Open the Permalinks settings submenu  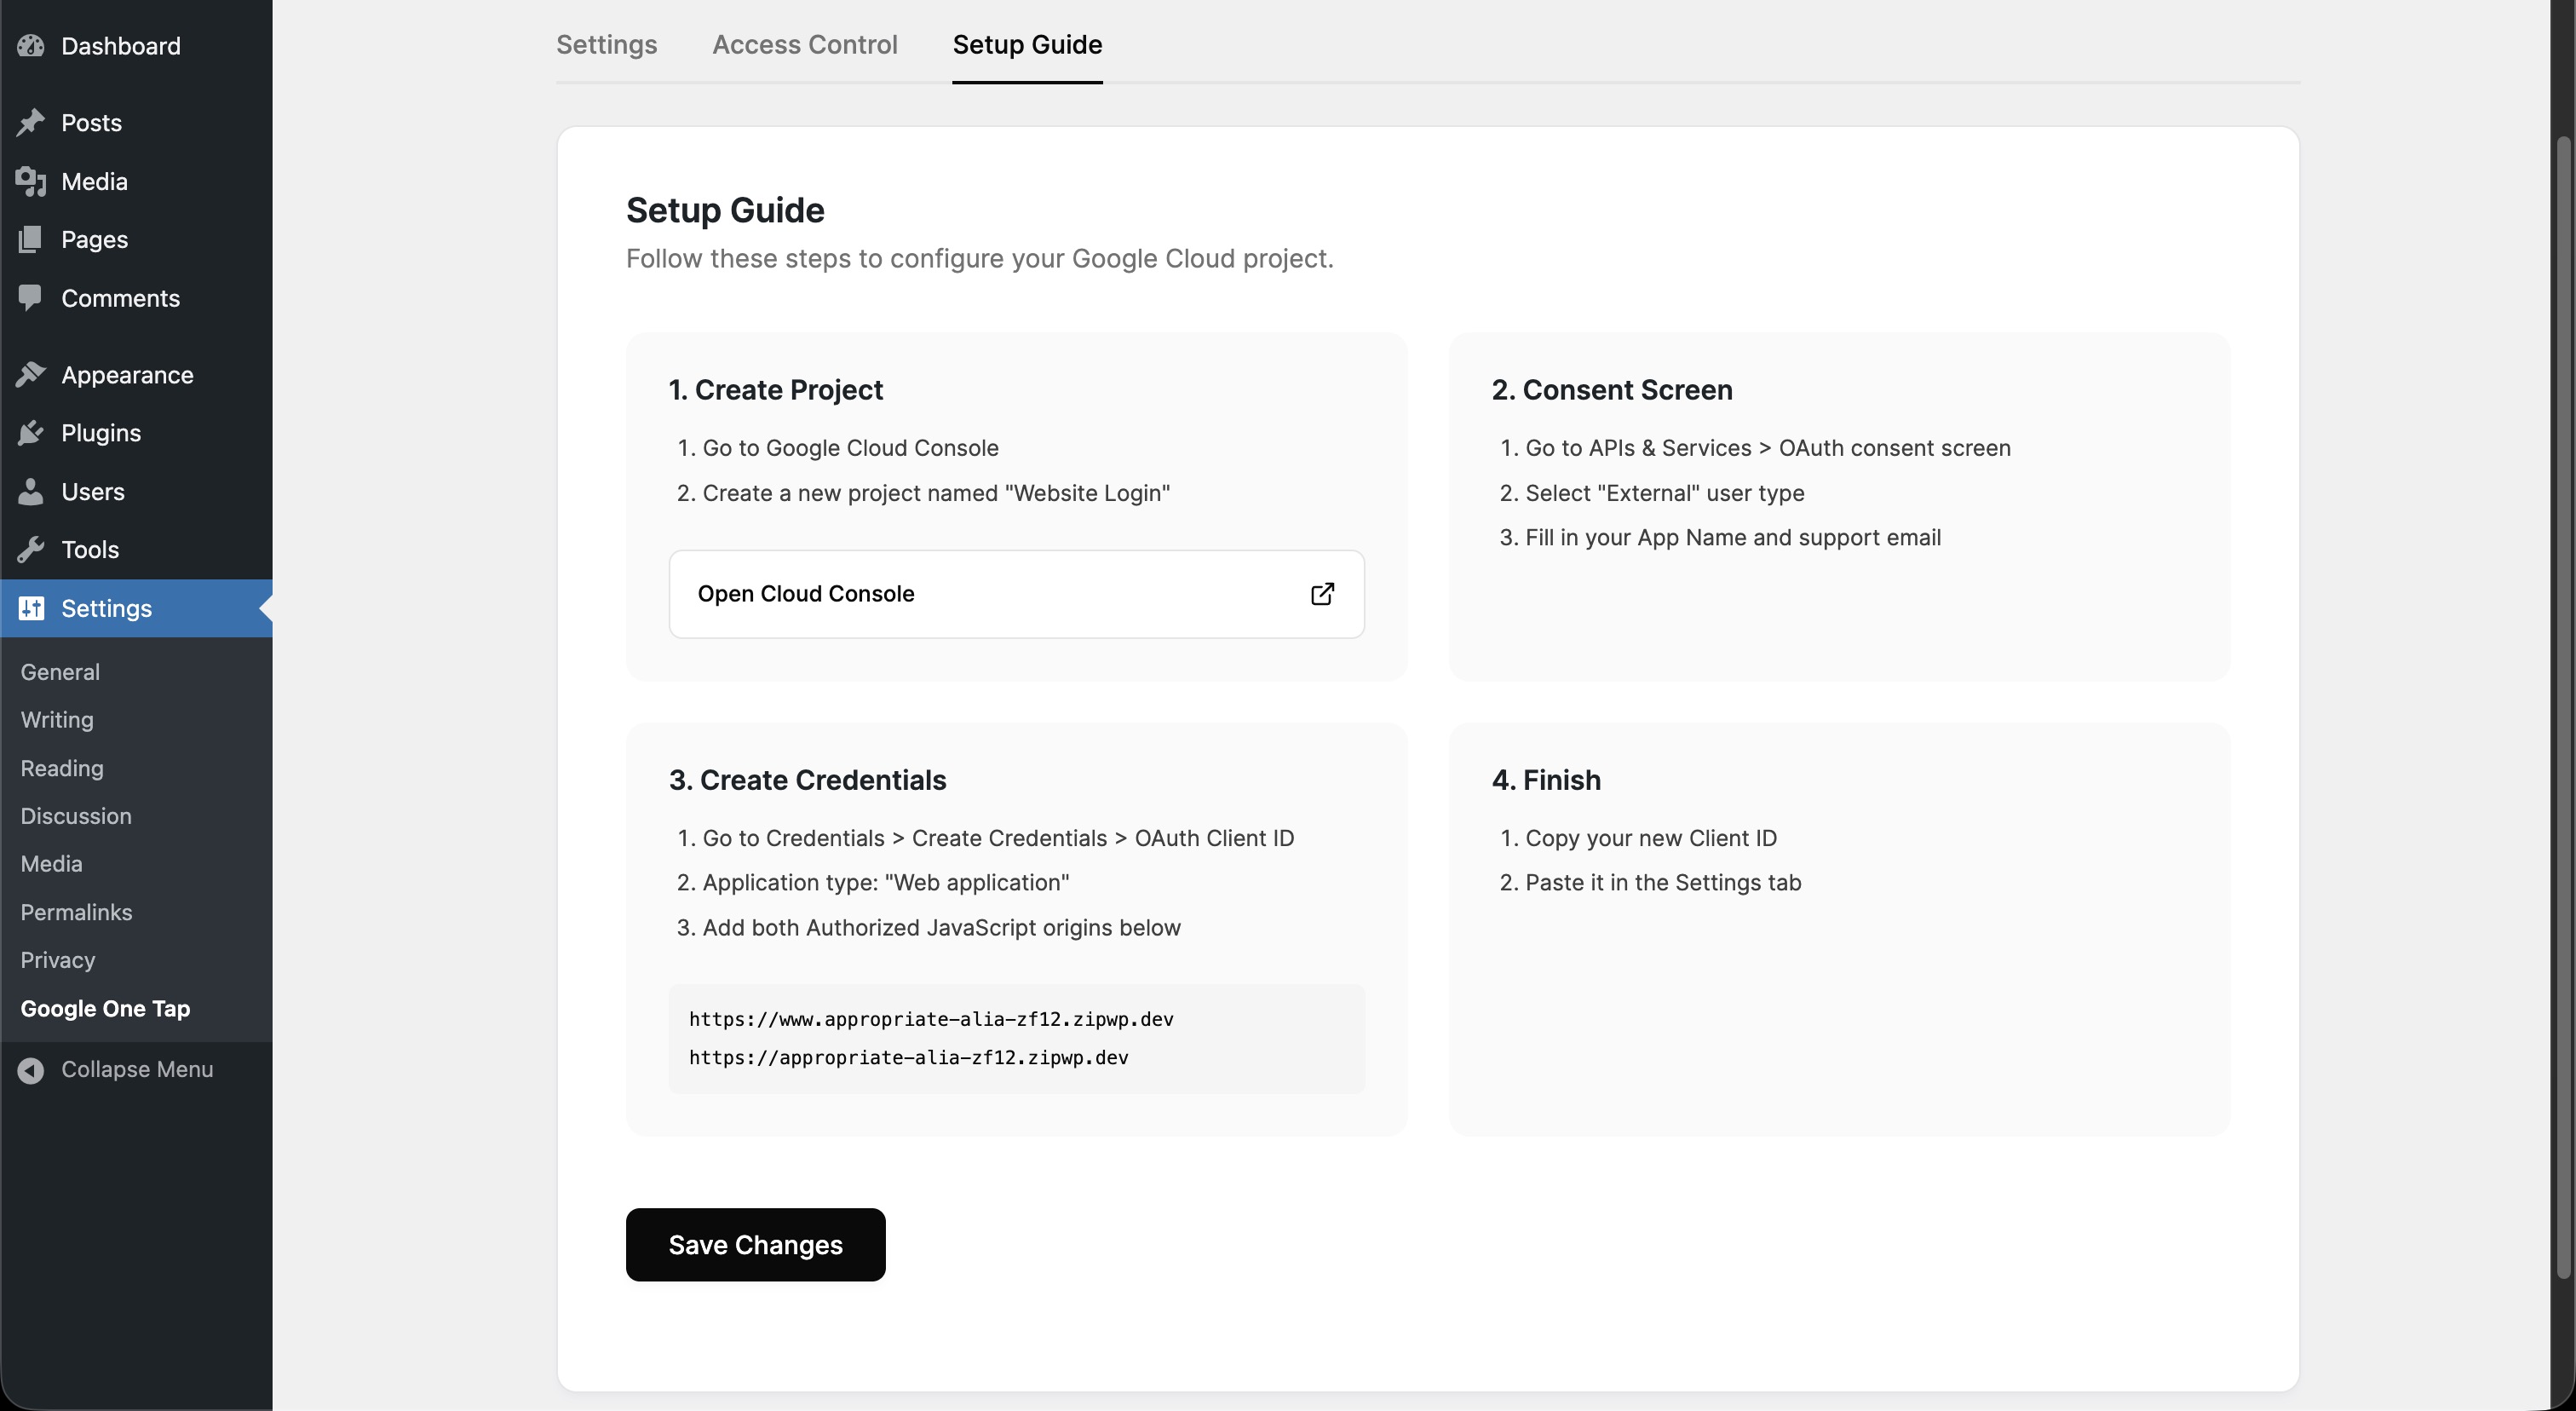pyautogui.click(x=76, y=912)
